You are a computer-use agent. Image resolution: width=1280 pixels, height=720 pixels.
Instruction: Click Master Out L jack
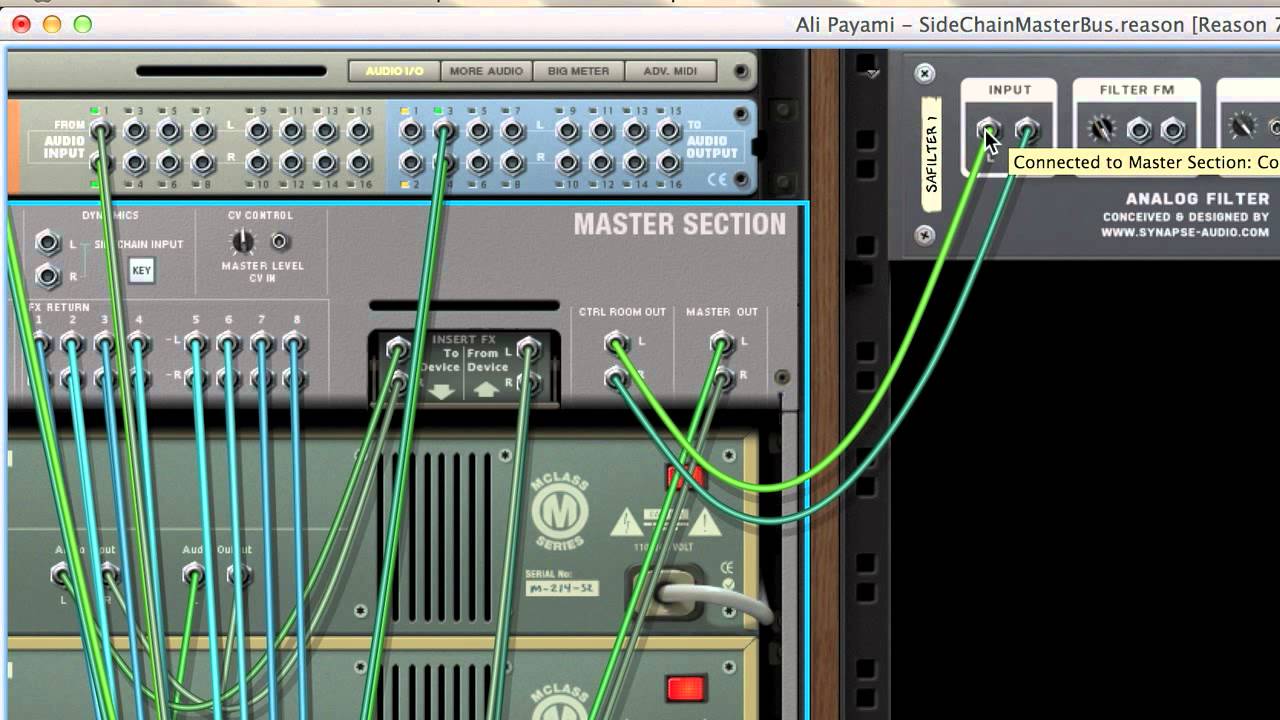(721, 343)
